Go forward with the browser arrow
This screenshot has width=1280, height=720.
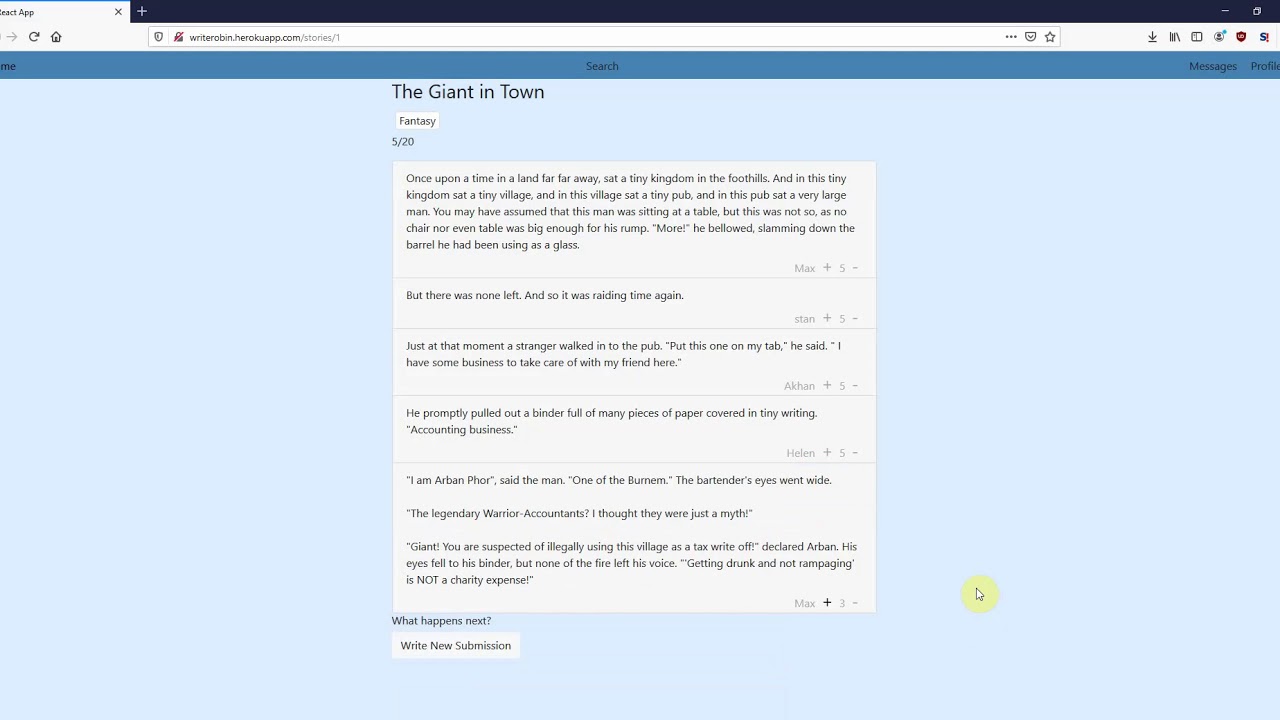(x=11, y=37)
